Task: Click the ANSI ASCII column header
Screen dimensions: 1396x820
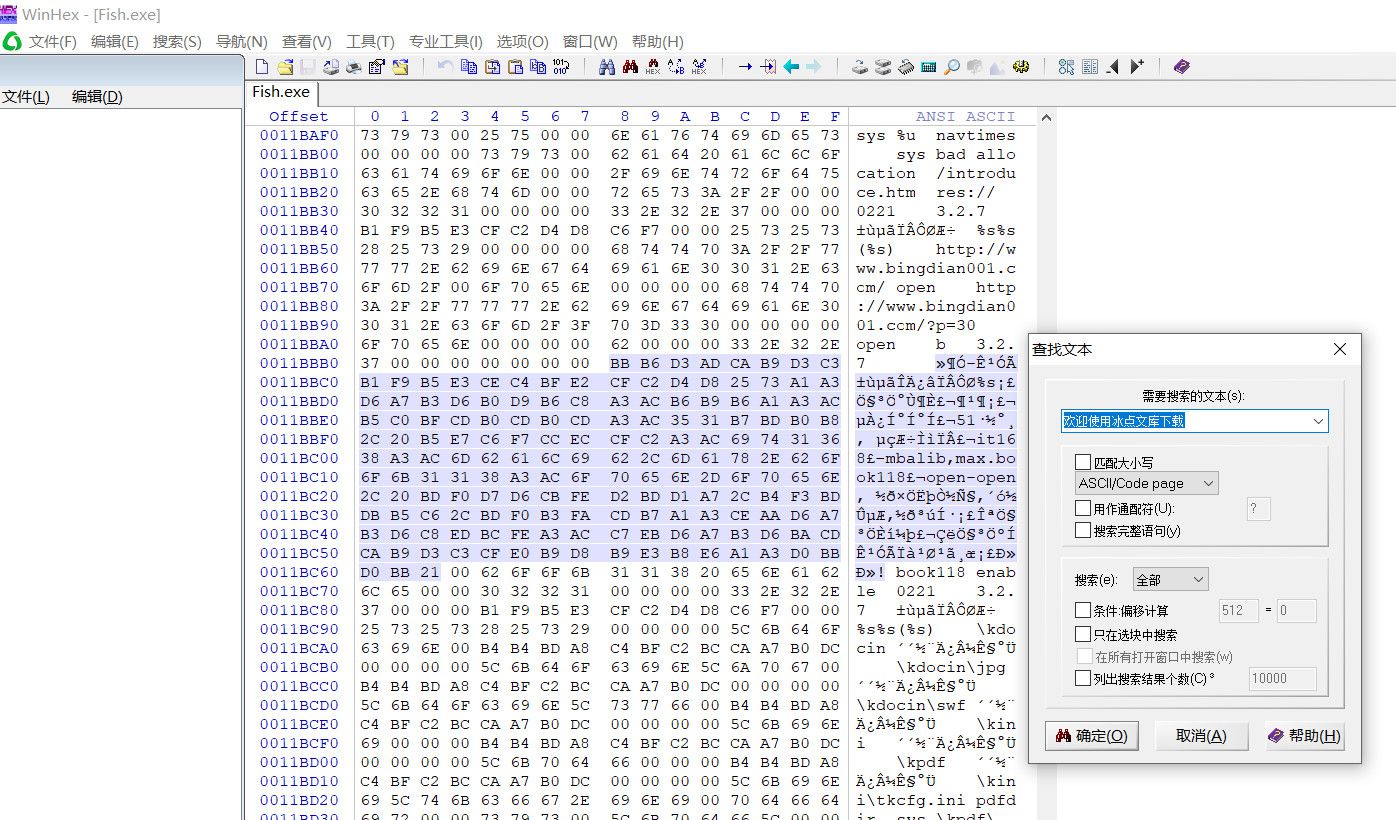Action: tap(965, 116)
